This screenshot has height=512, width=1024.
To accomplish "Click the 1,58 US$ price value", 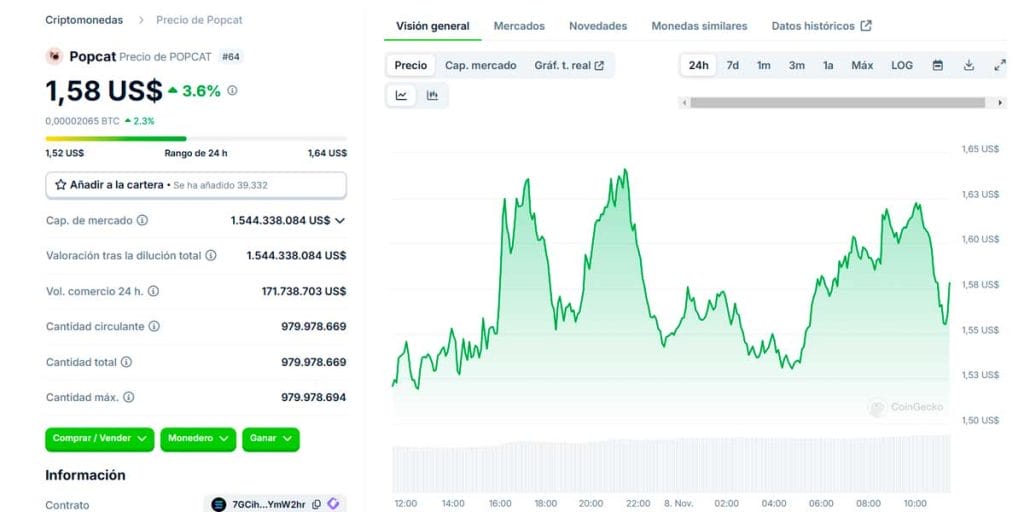I will 104,91.
